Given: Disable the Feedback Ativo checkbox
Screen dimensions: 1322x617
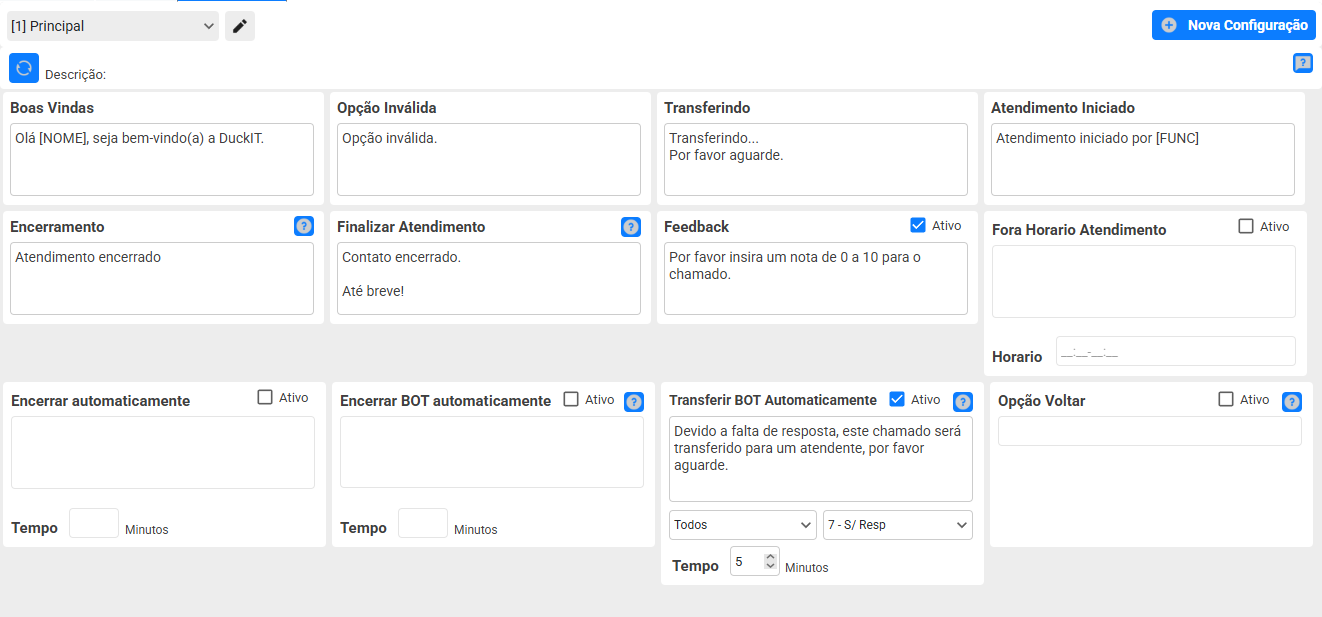Looking at the screenshot, I should pyautogui.click(x=918, y=226).
